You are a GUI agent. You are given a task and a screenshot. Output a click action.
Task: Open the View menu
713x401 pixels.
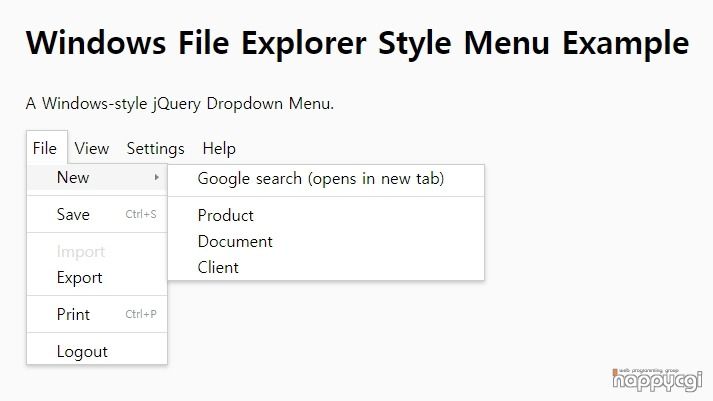[x=92, y=148]
